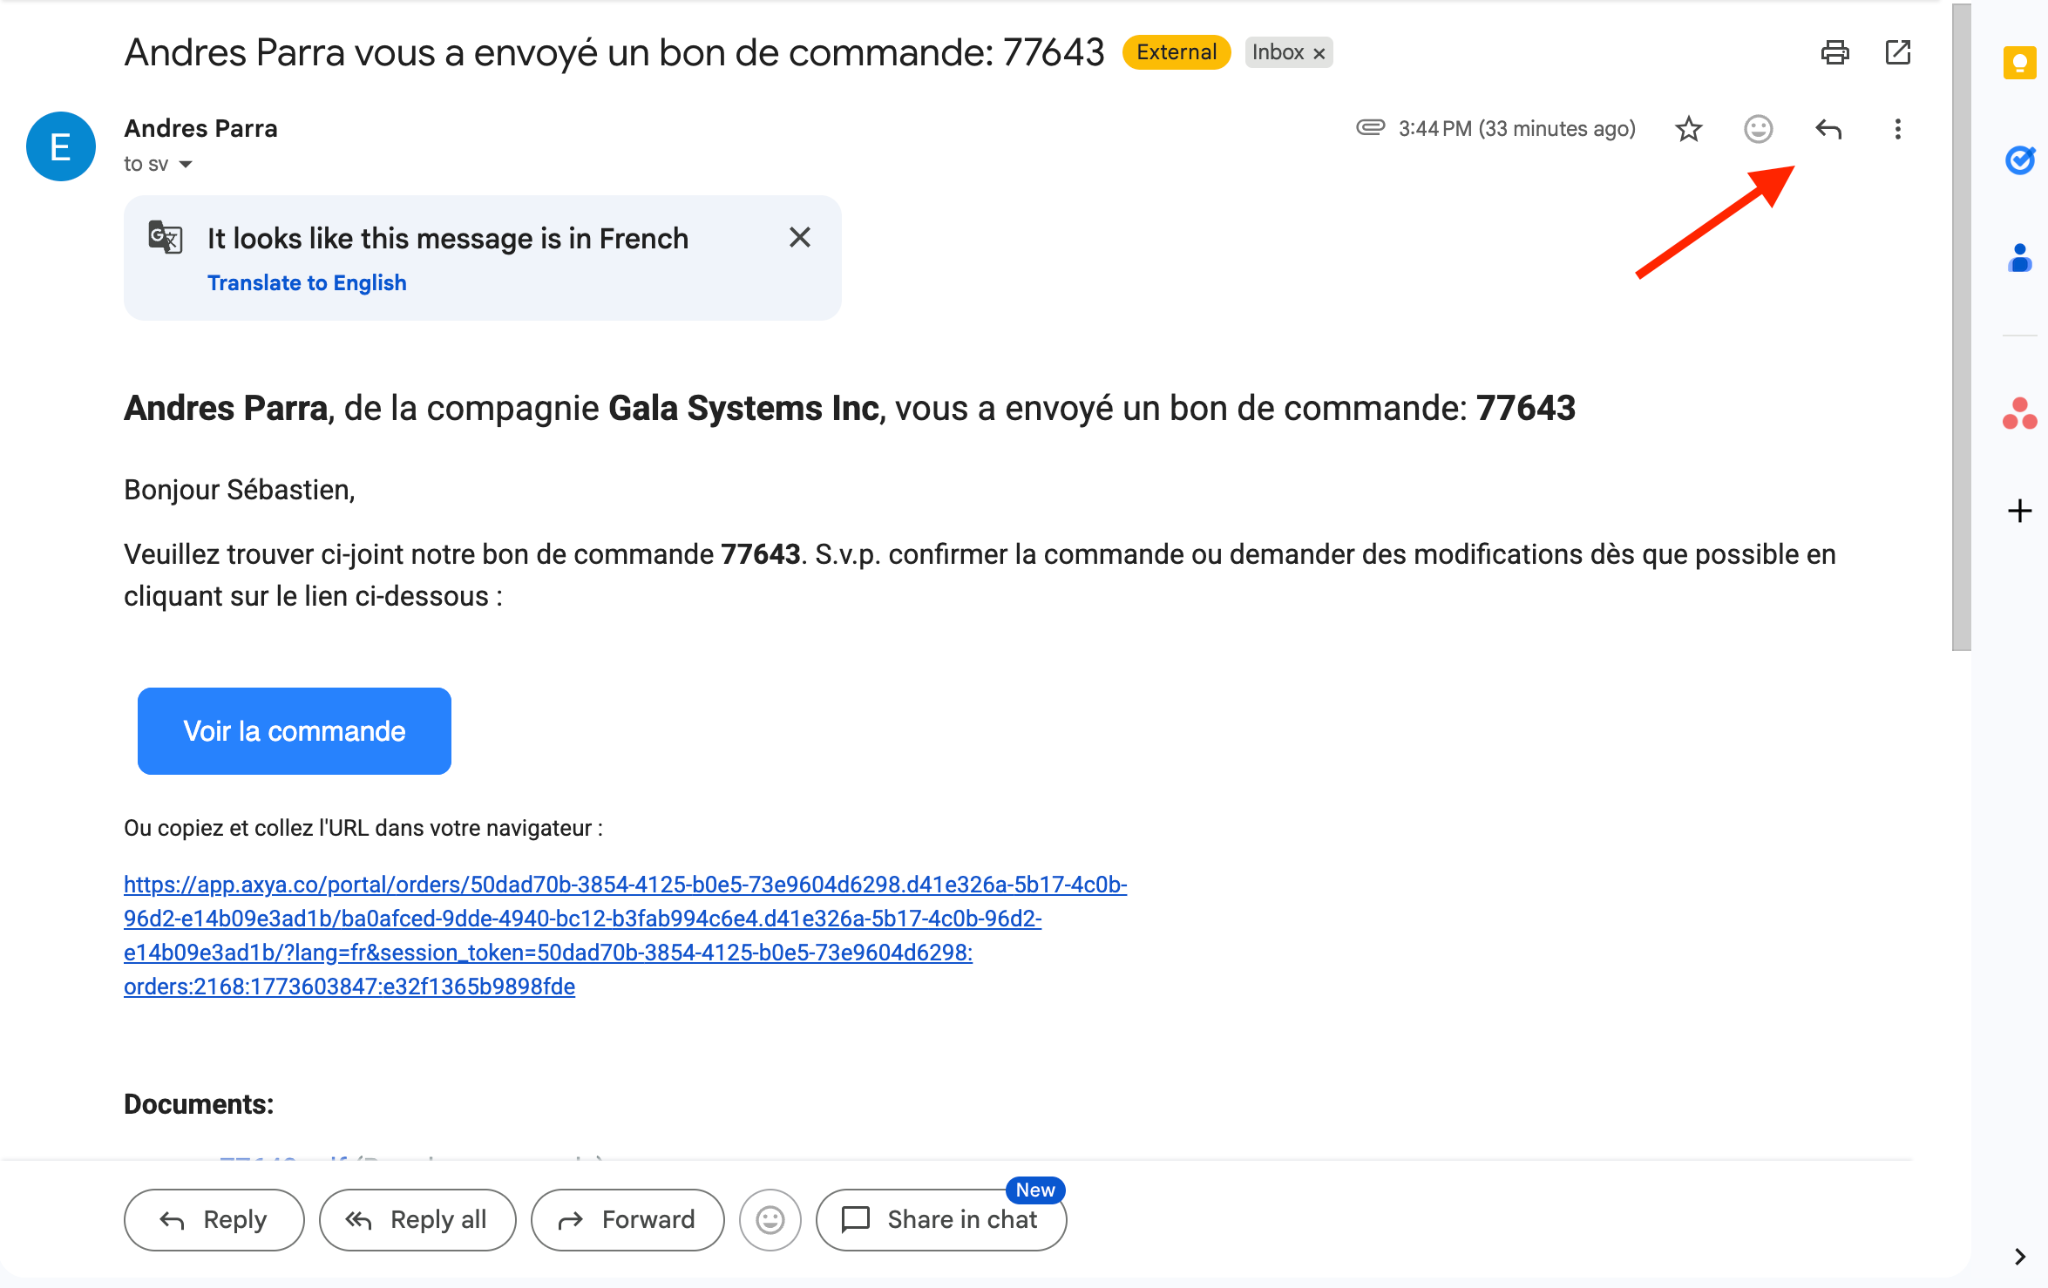This screenshot has height=1288, width=2048.
Task: Star the Andres Parra message
Action: point(1688,129)
